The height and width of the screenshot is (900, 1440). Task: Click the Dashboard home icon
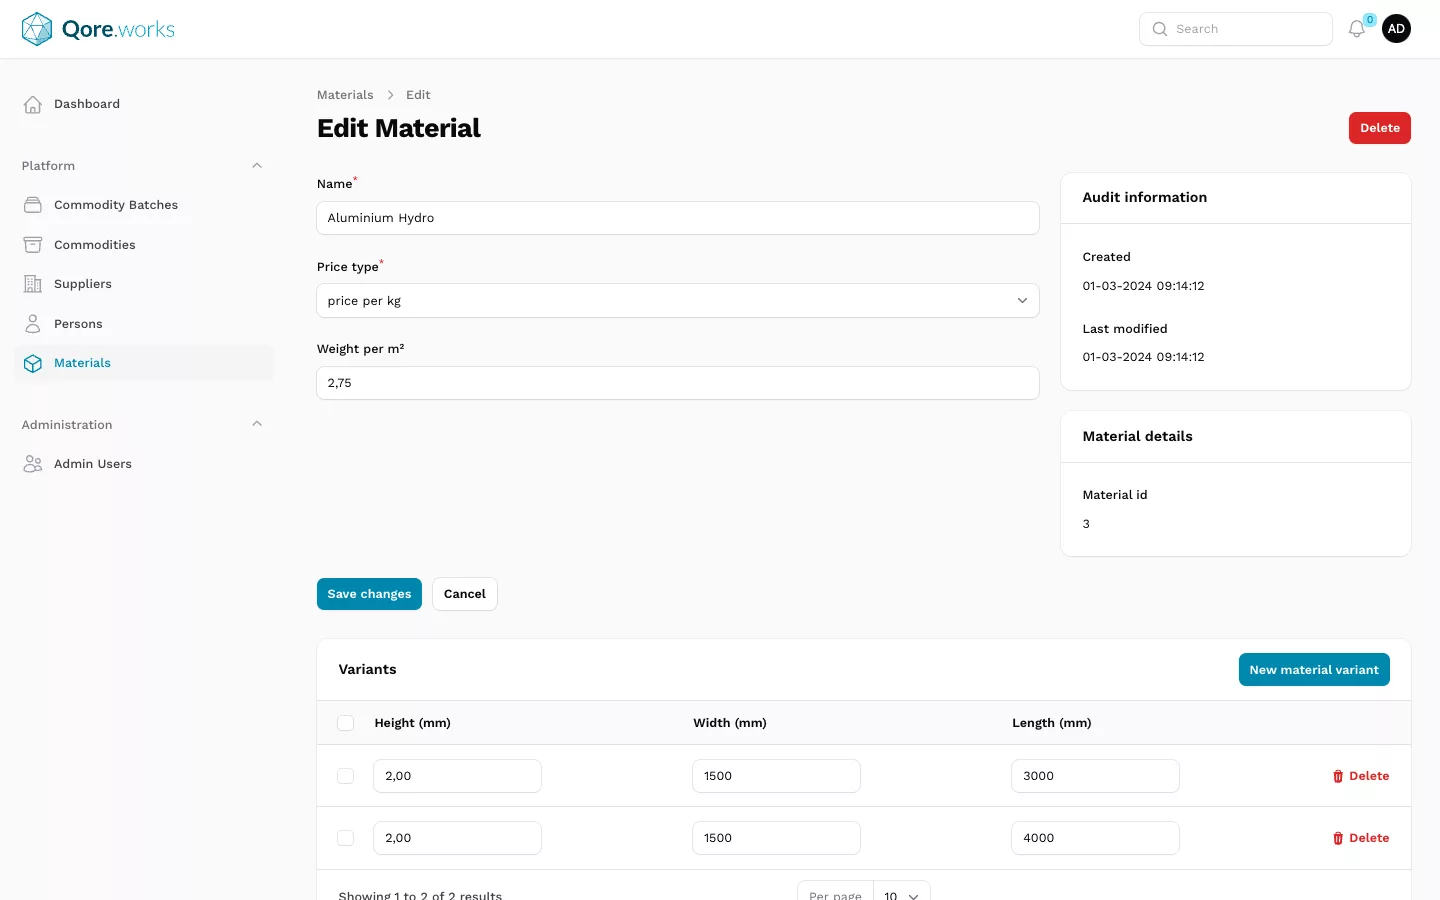click(33, 104)
